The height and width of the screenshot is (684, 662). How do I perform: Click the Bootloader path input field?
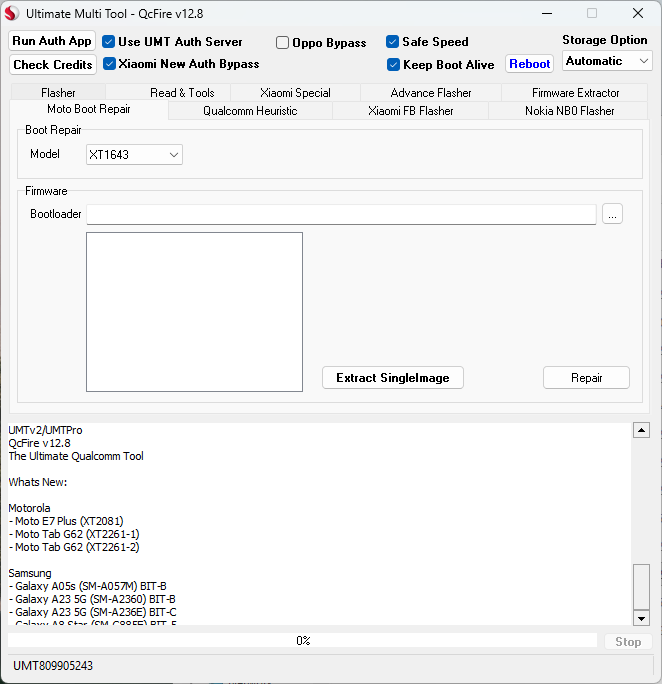(341, 214)
